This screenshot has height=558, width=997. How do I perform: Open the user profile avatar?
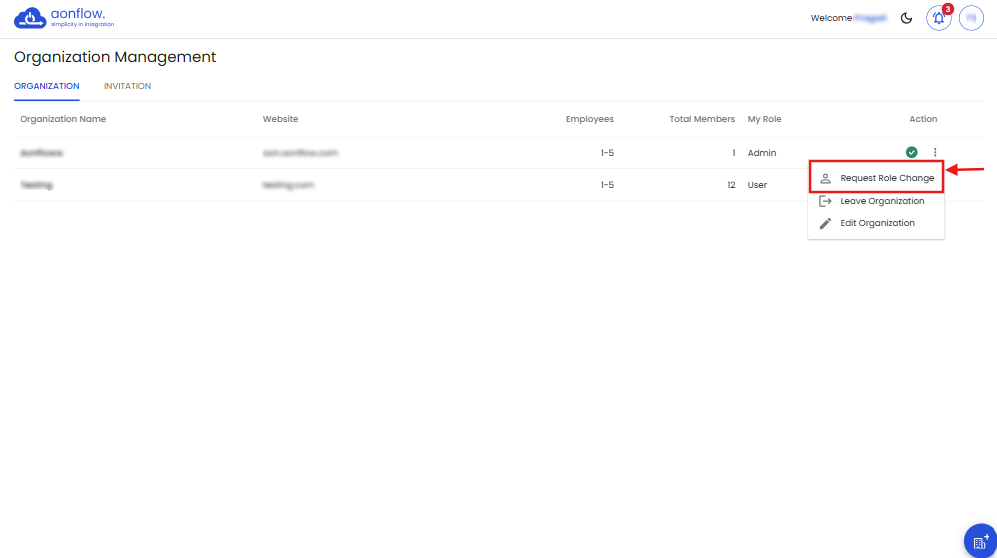pyautogui.click(x=971, y=18)
